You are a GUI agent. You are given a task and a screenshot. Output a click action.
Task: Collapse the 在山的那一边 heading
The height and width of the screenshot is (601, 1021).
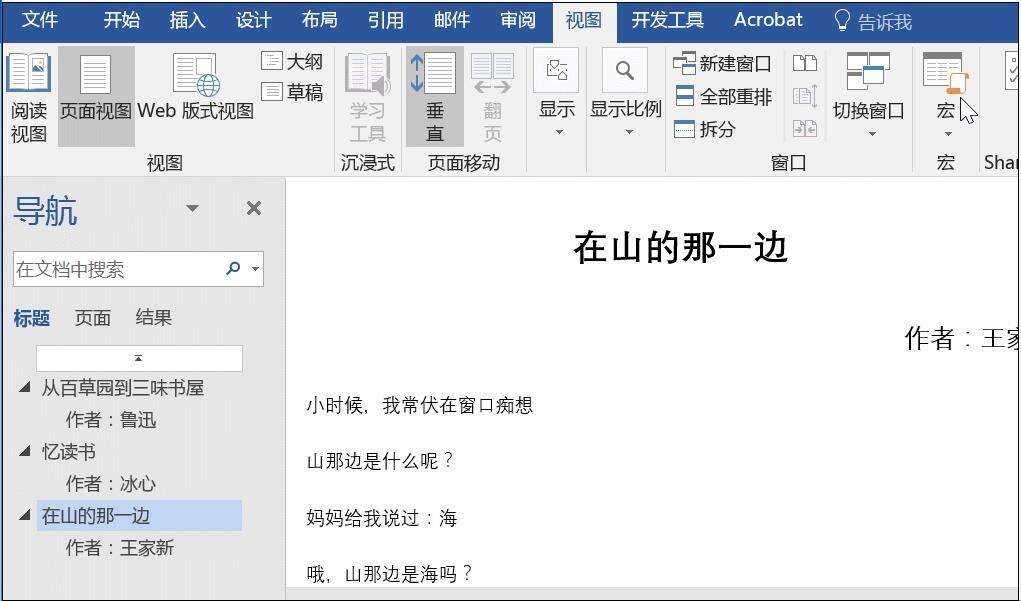tap(25, 515)
